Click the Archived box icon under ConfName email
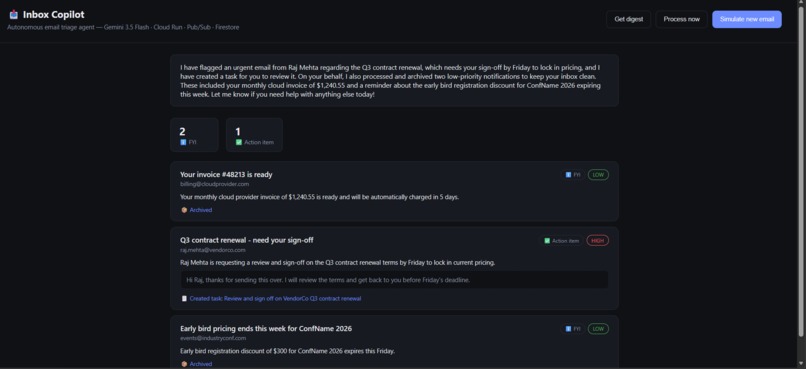 tap(184, 364)
